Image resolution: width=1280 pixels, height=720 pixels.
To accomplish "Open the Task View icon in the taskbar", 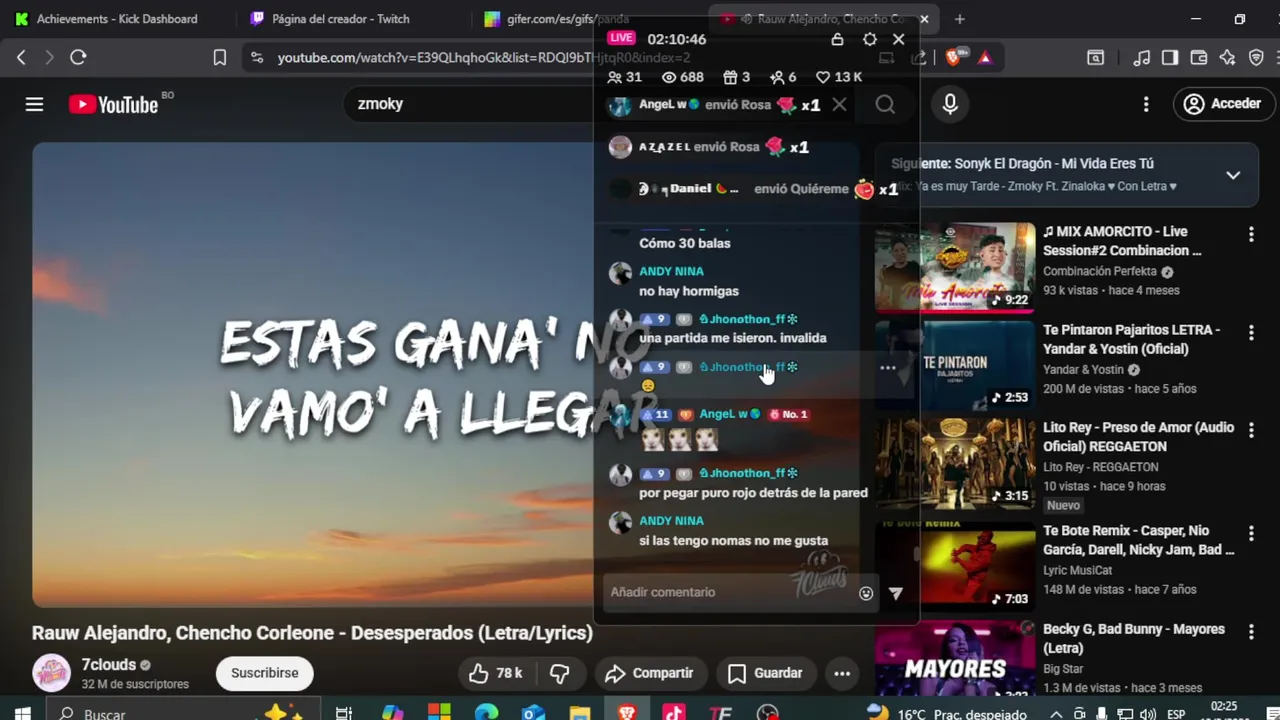I will [344, 714].
